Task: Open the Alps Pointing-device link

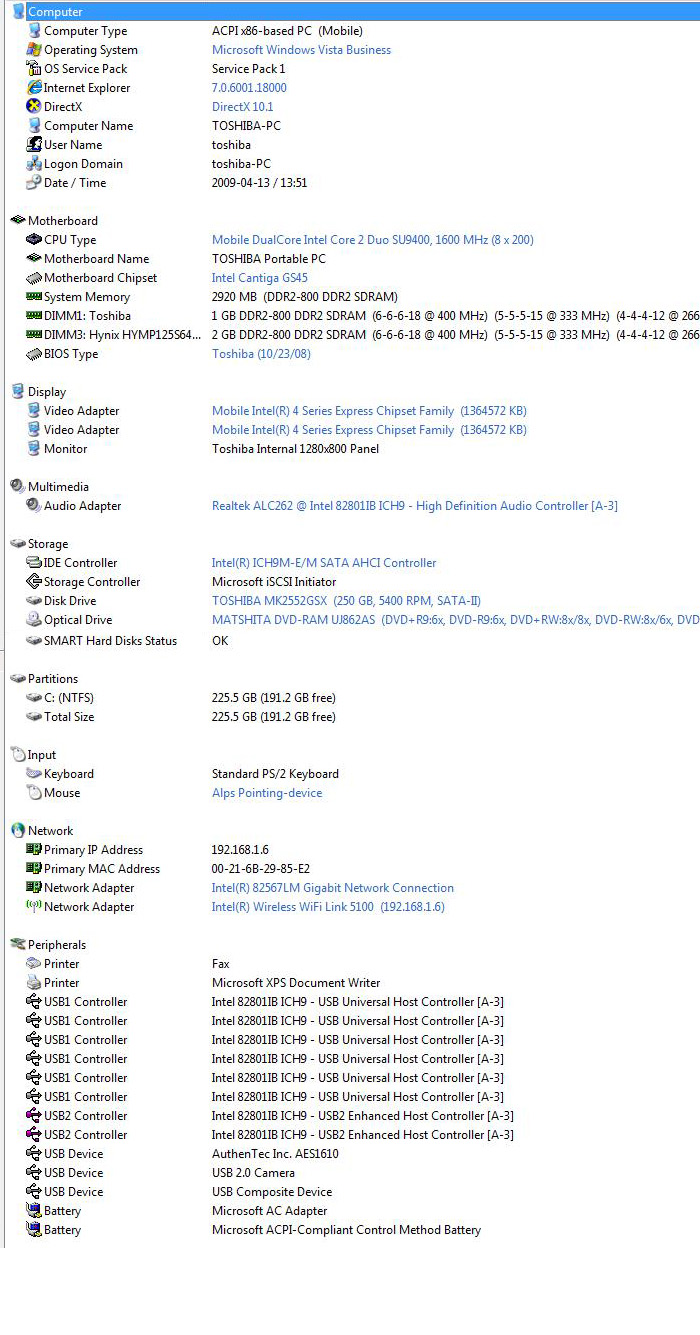Action: coord(267,793)
